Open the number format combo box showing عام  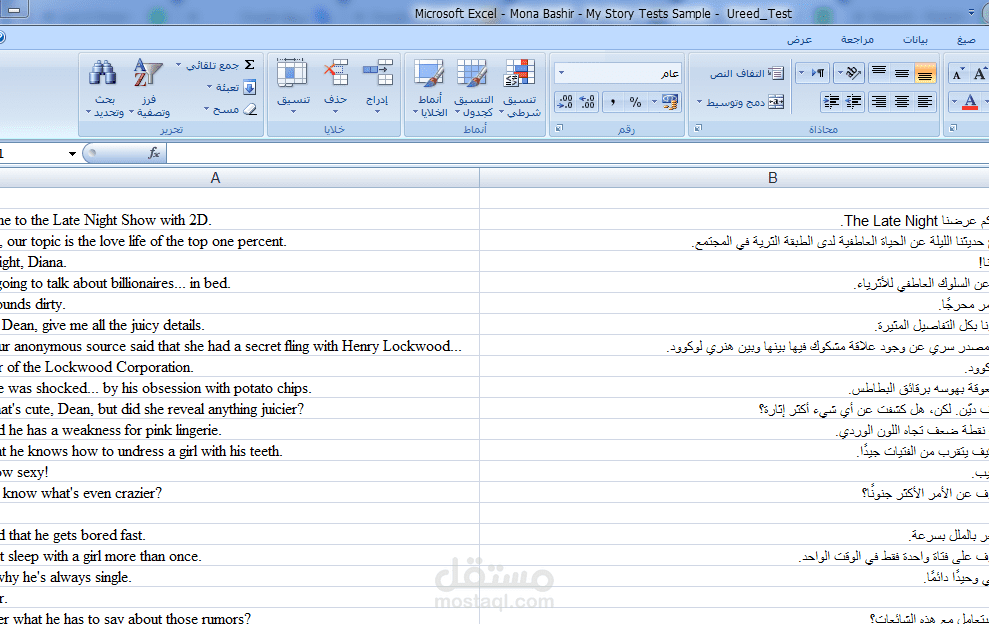618,74
